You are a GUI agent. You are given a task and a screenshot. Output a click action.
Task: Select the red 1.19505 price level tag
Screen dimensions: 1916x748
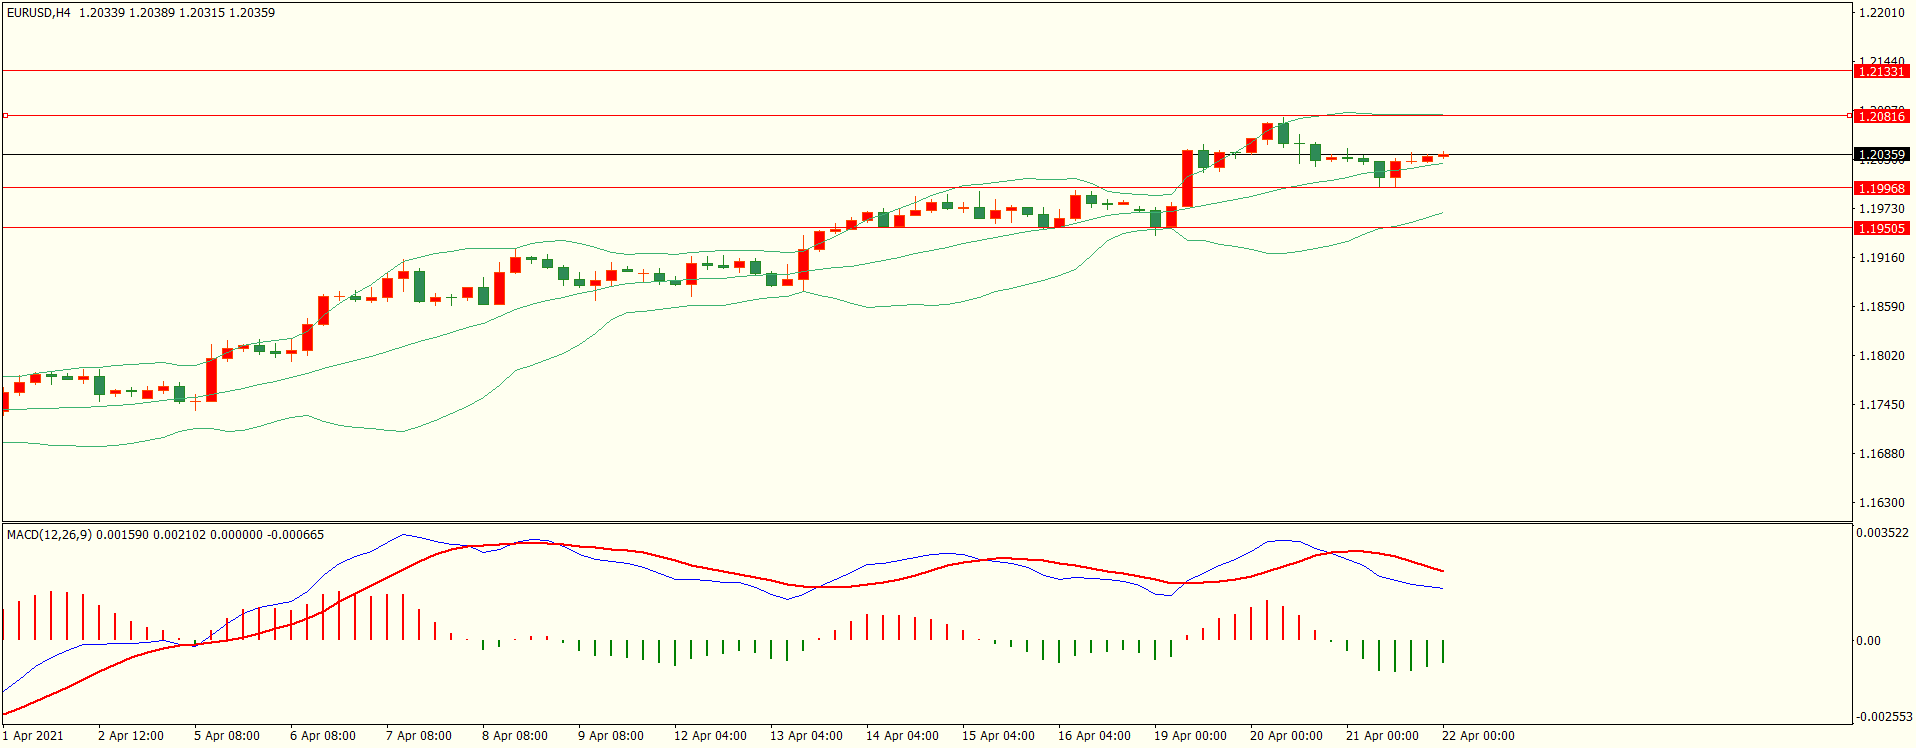click(1881, 228)
